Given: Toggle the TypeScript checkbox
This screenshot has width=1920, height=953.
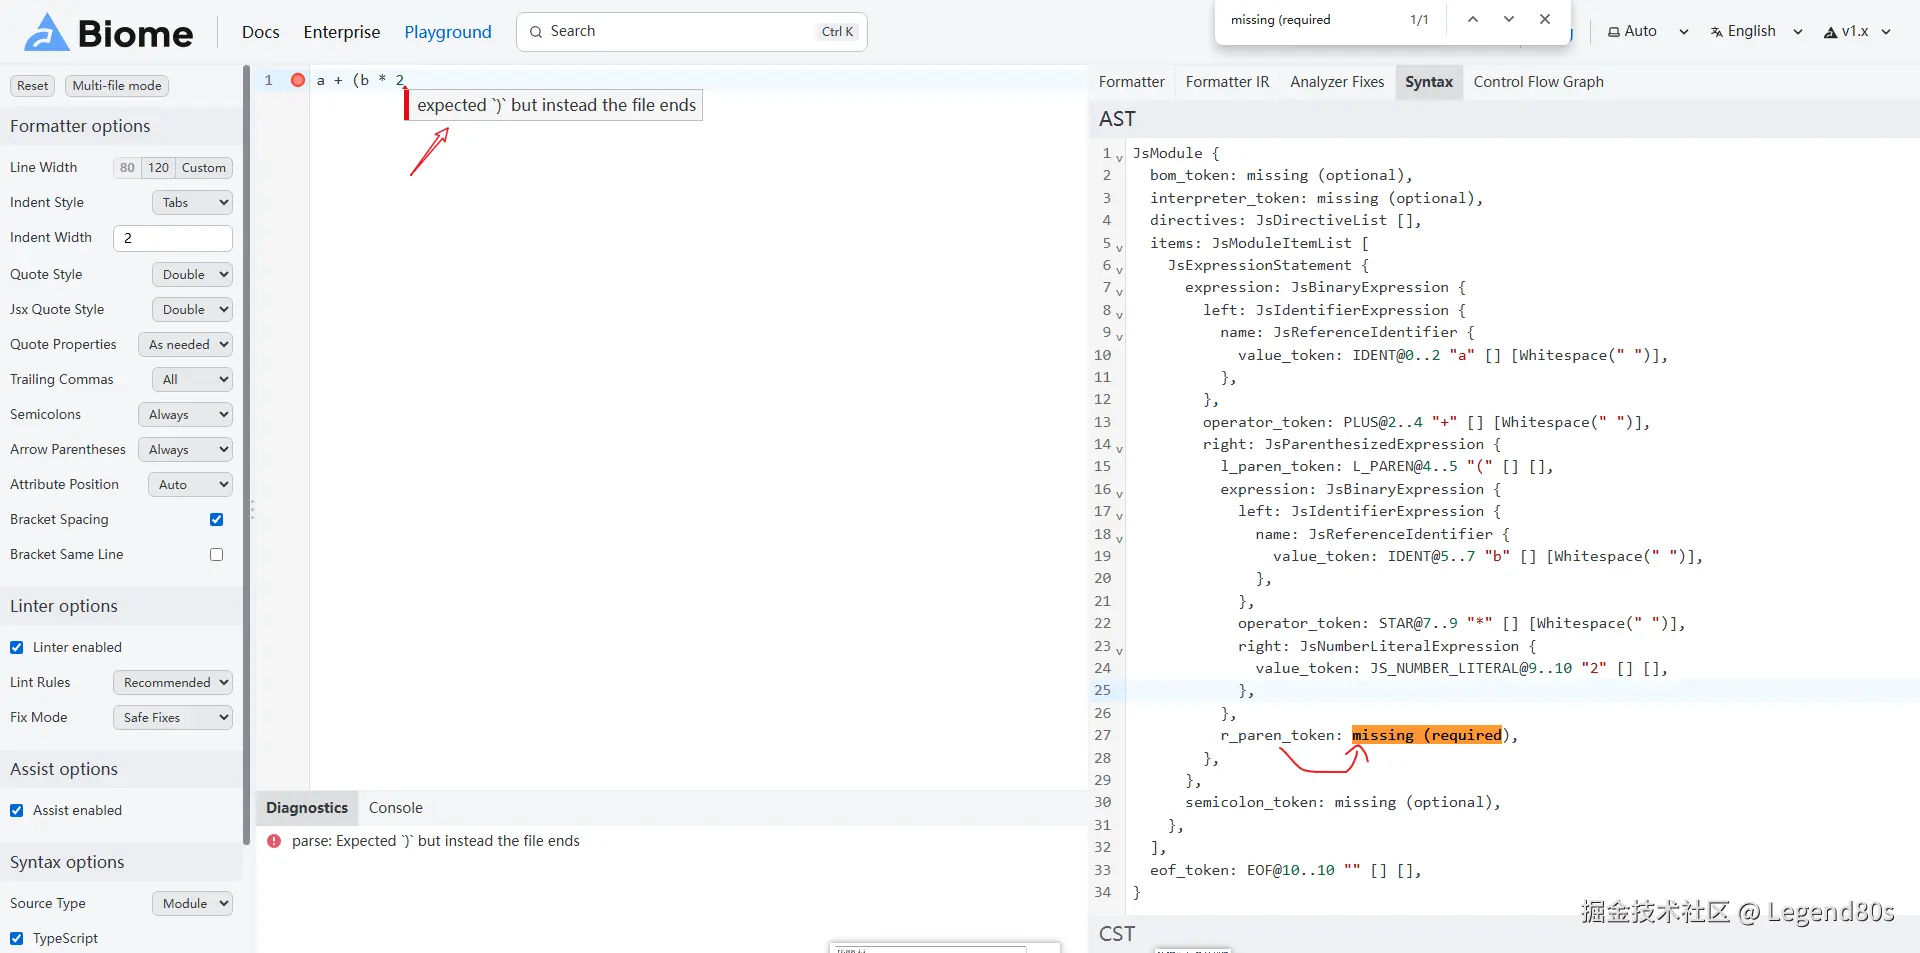Looking at the screenshot, I should click(17, 939).
